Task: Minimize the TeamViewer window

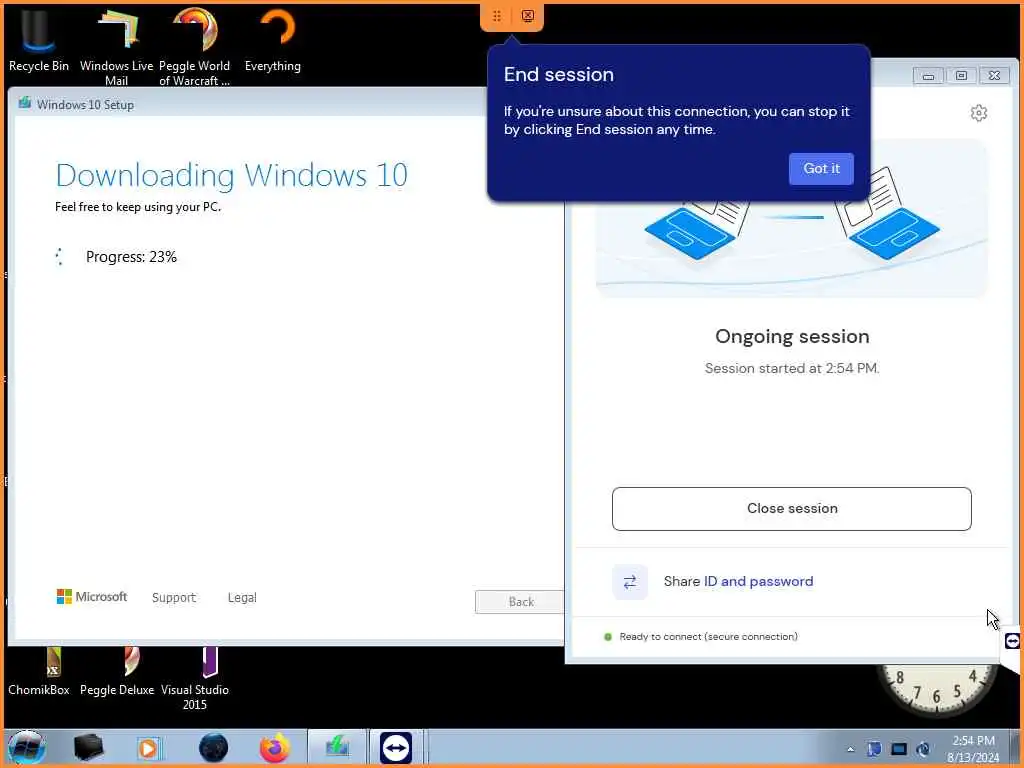Action: click(x=928, y=76)
